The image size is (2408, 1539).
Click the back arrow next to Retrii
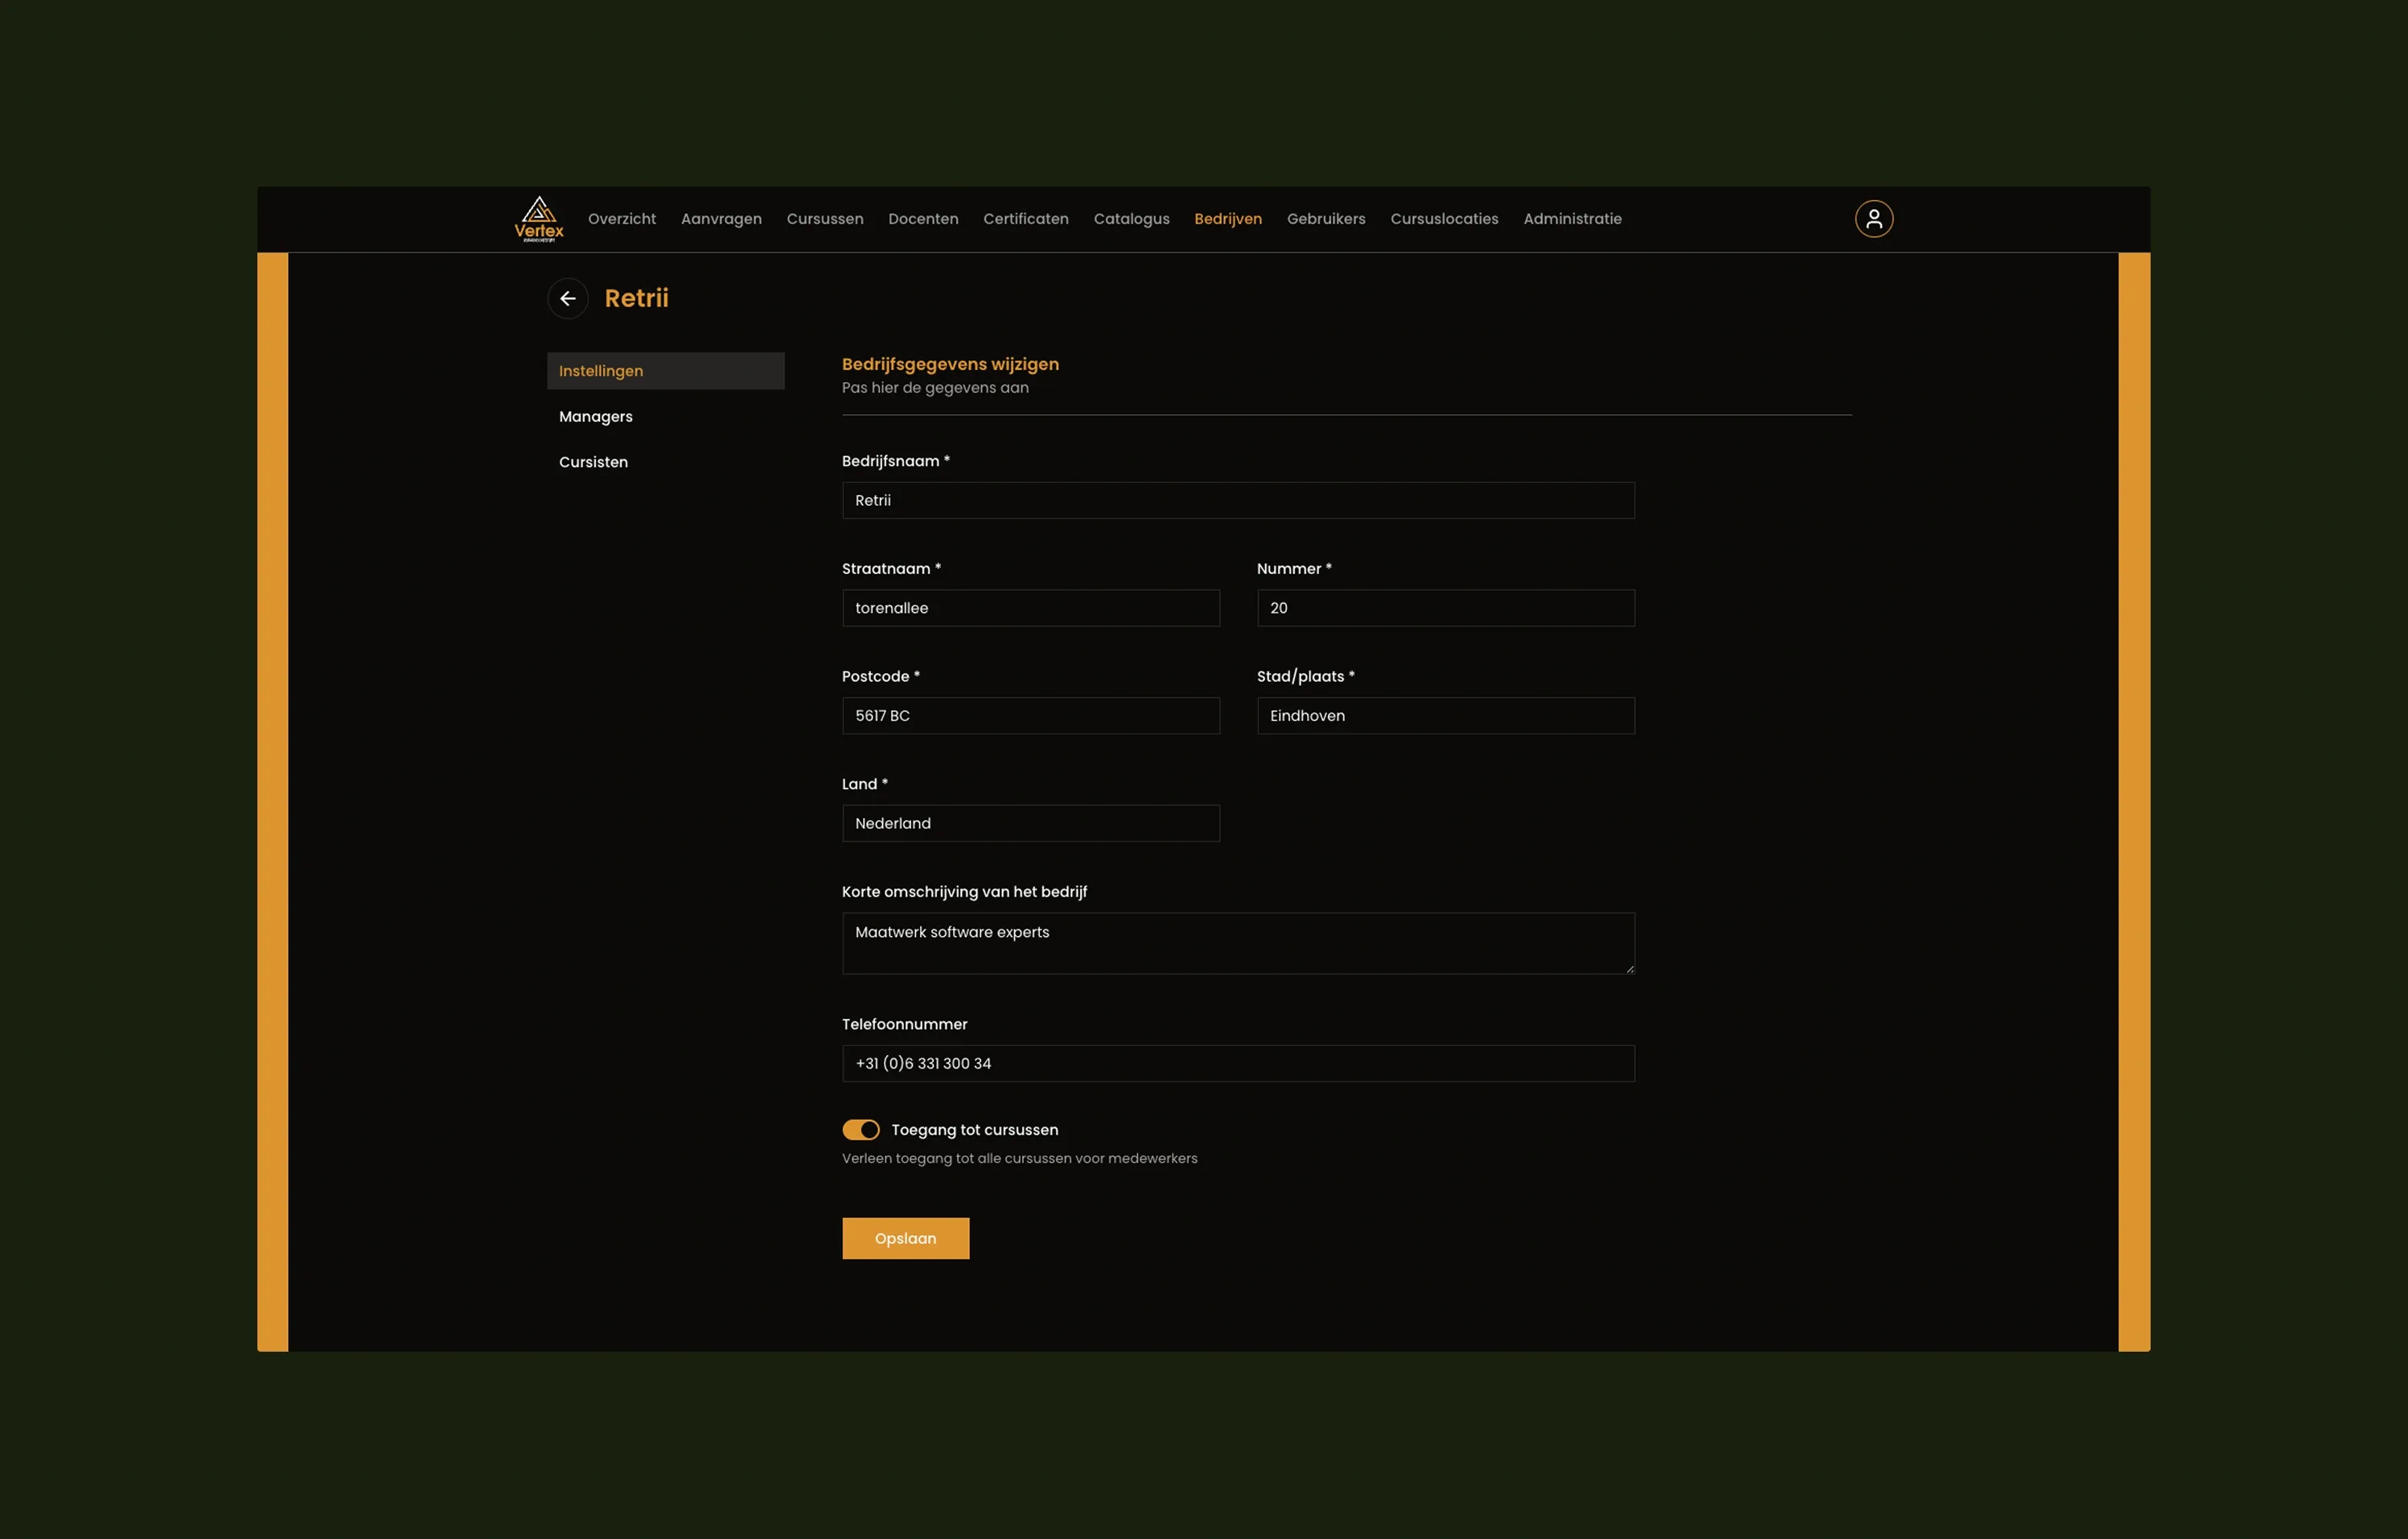(567, 298)
